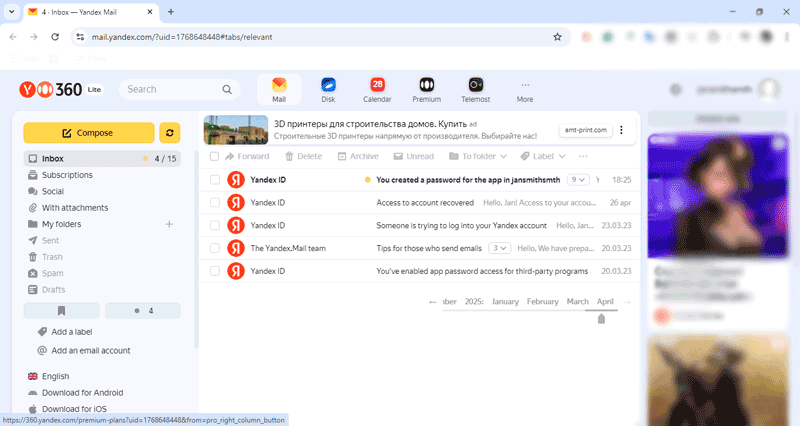Screen dimensions: 800x426
Task: Open the Premium service icon
Action: click(427, 90)
